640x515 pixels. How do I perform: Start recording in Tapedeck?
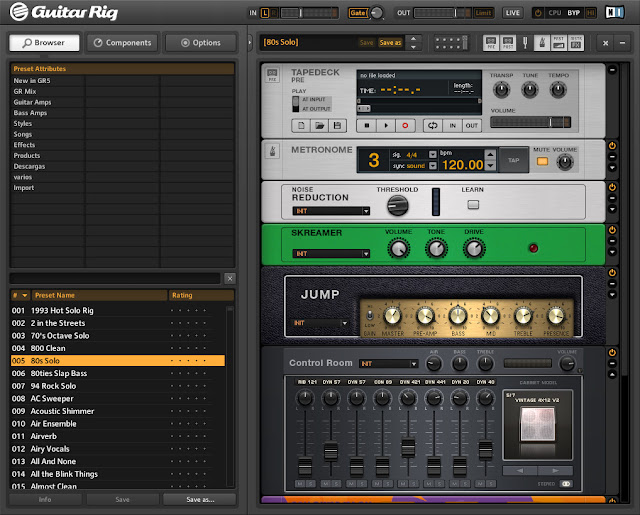[405, 126]
